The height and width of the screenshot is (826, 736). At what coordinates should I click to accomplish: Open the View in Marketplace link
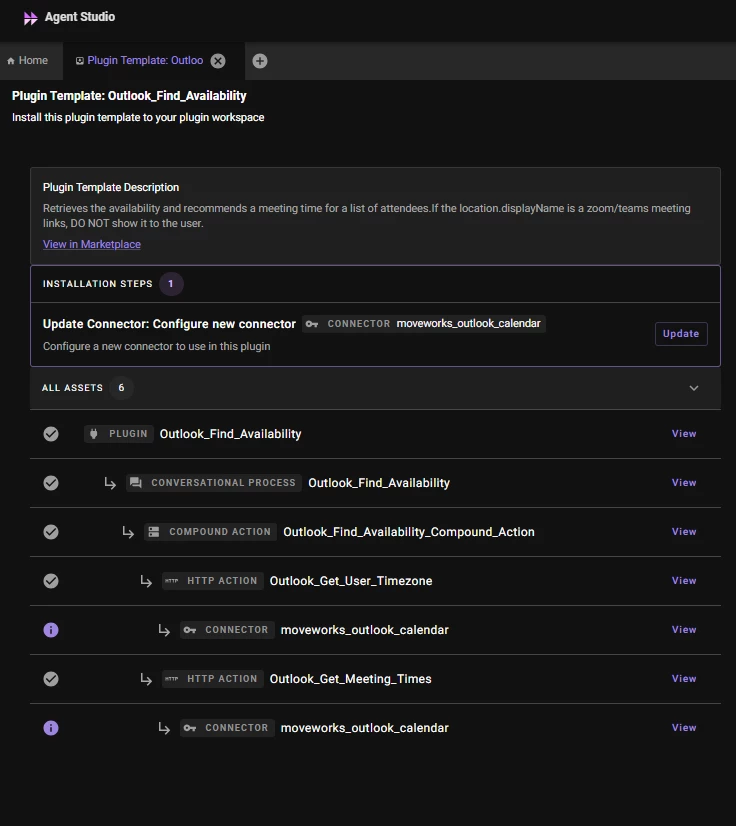pyautogui.click(x=92, y=244)
